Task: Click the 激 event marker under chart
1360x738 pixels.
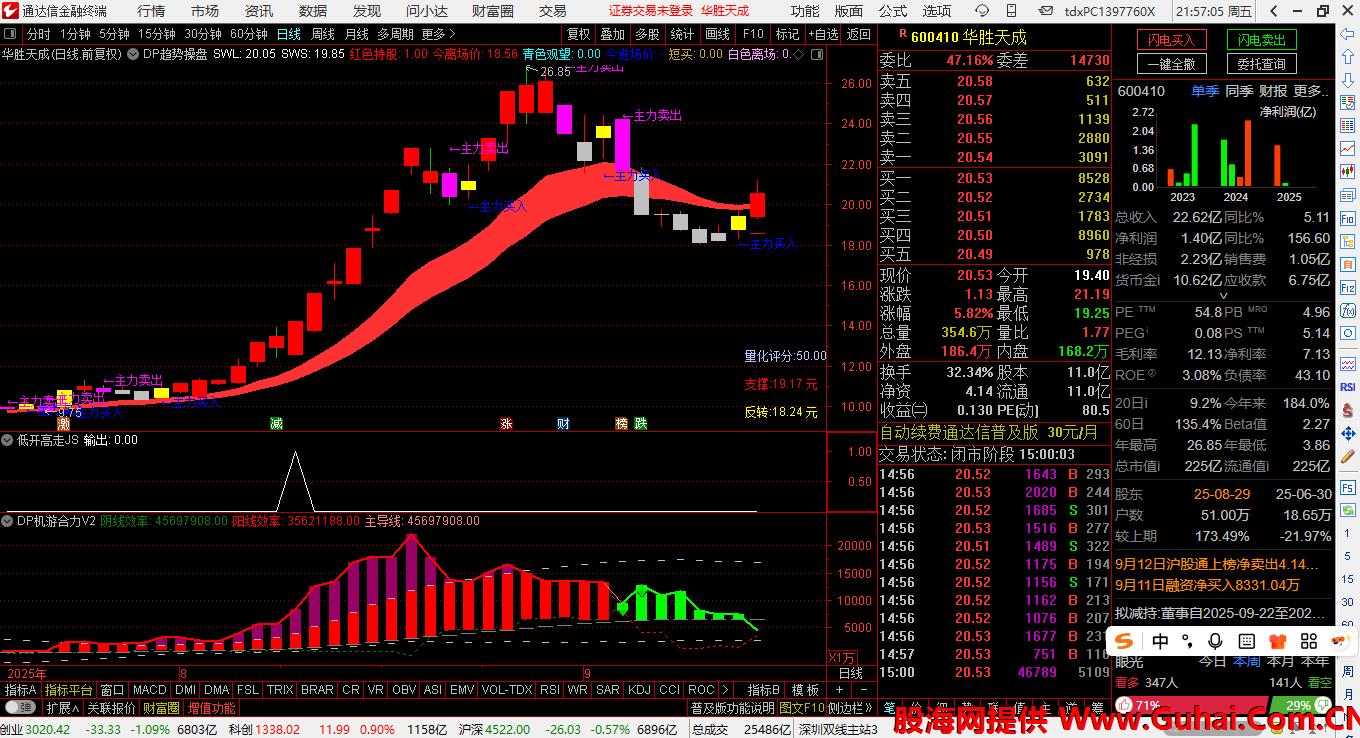Action: [x=63, y=424]
